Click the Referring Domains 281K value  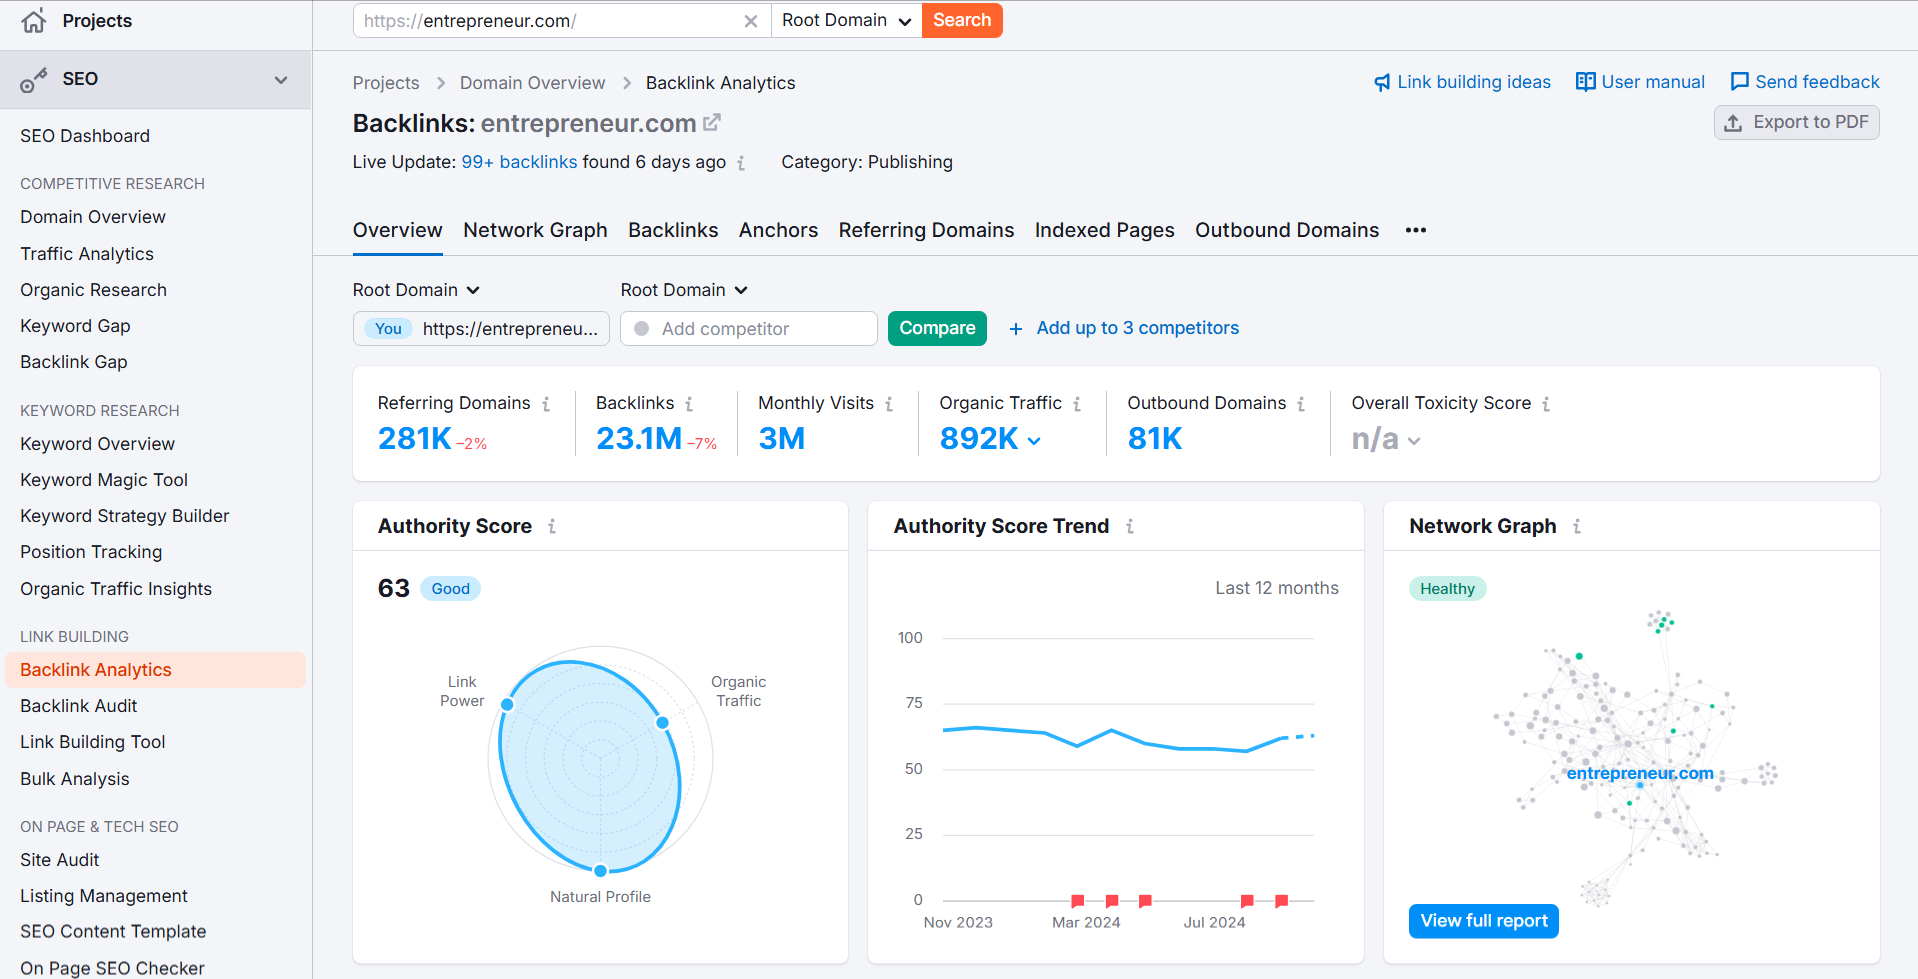415,439
